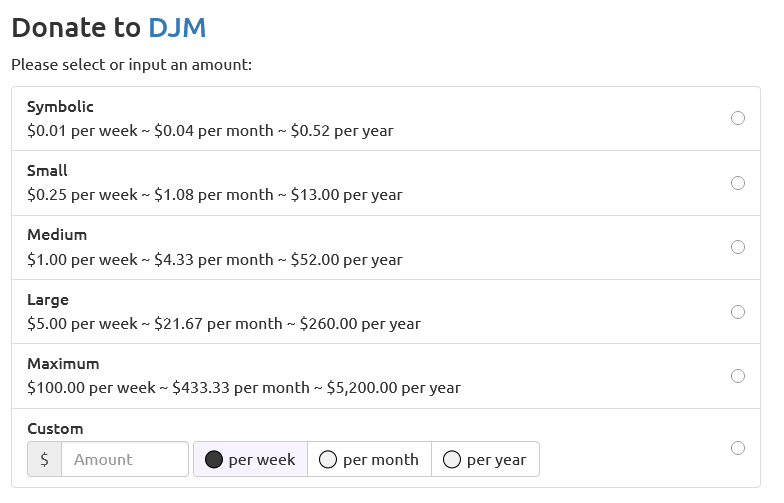
Task: Select the Custom amount radio button
Action: point(738,448)
